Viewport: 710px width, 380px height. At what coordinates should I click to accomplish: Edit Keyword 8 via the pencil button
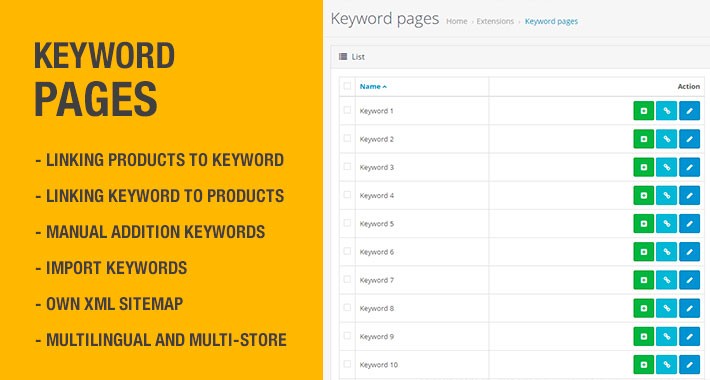pos(689,308)
